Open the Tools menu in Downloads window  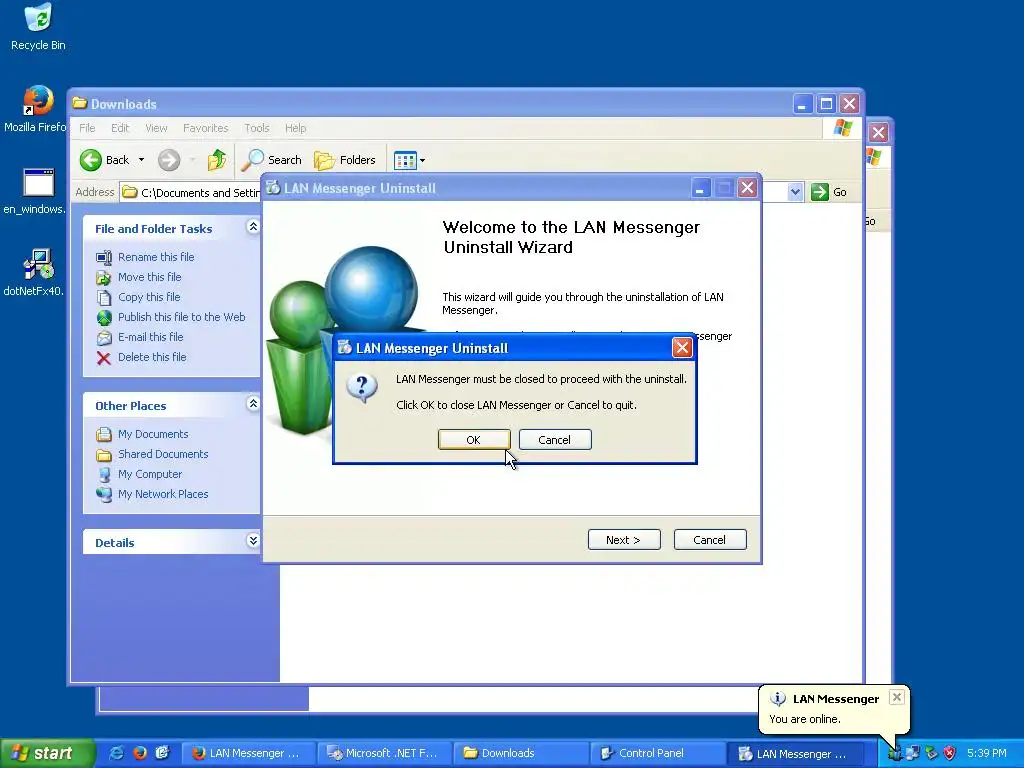[x=257, y=128]
